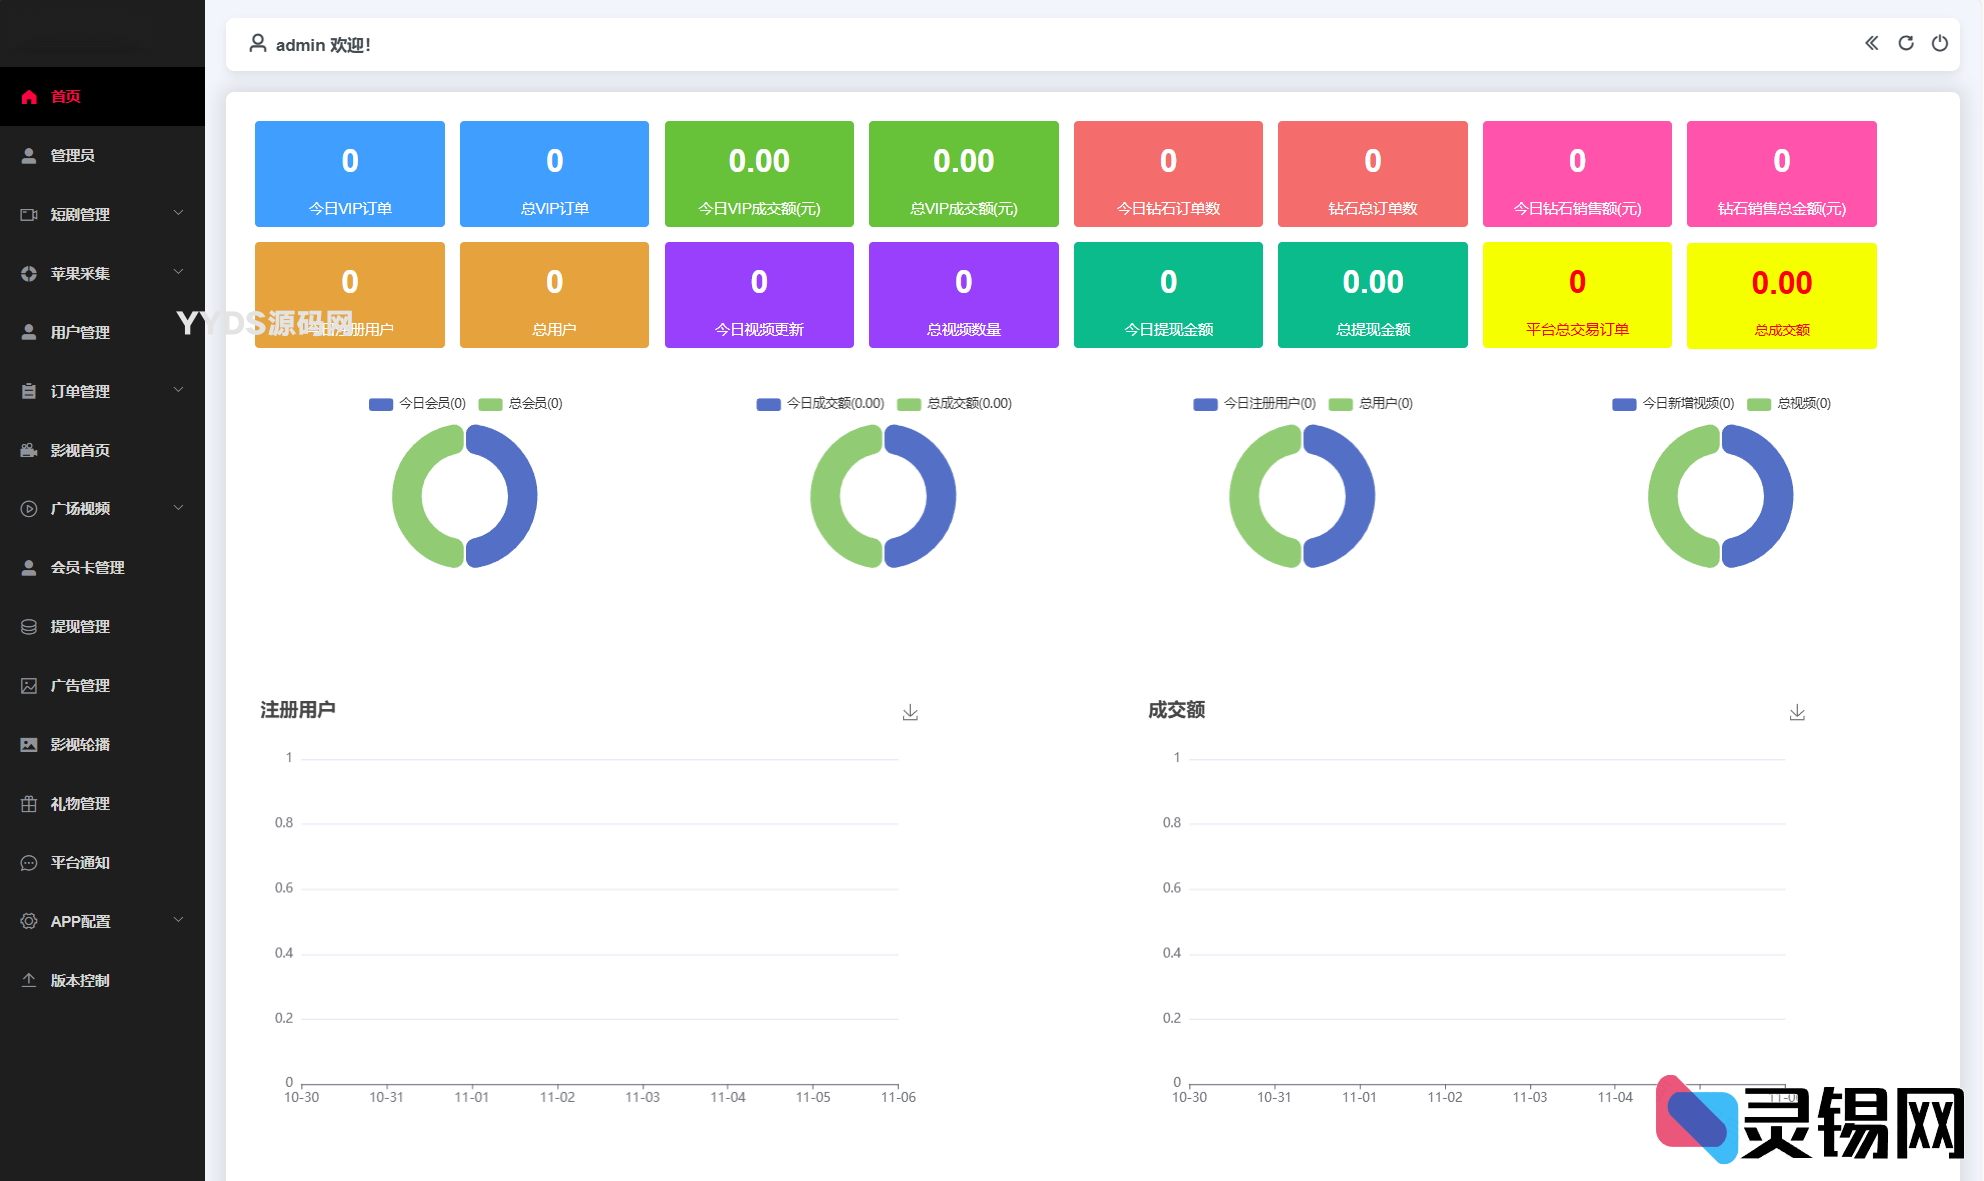Click the collapse sidebar double-chevron icon
Viewport: 1984px width, 1181px height.
(1871, 43)
